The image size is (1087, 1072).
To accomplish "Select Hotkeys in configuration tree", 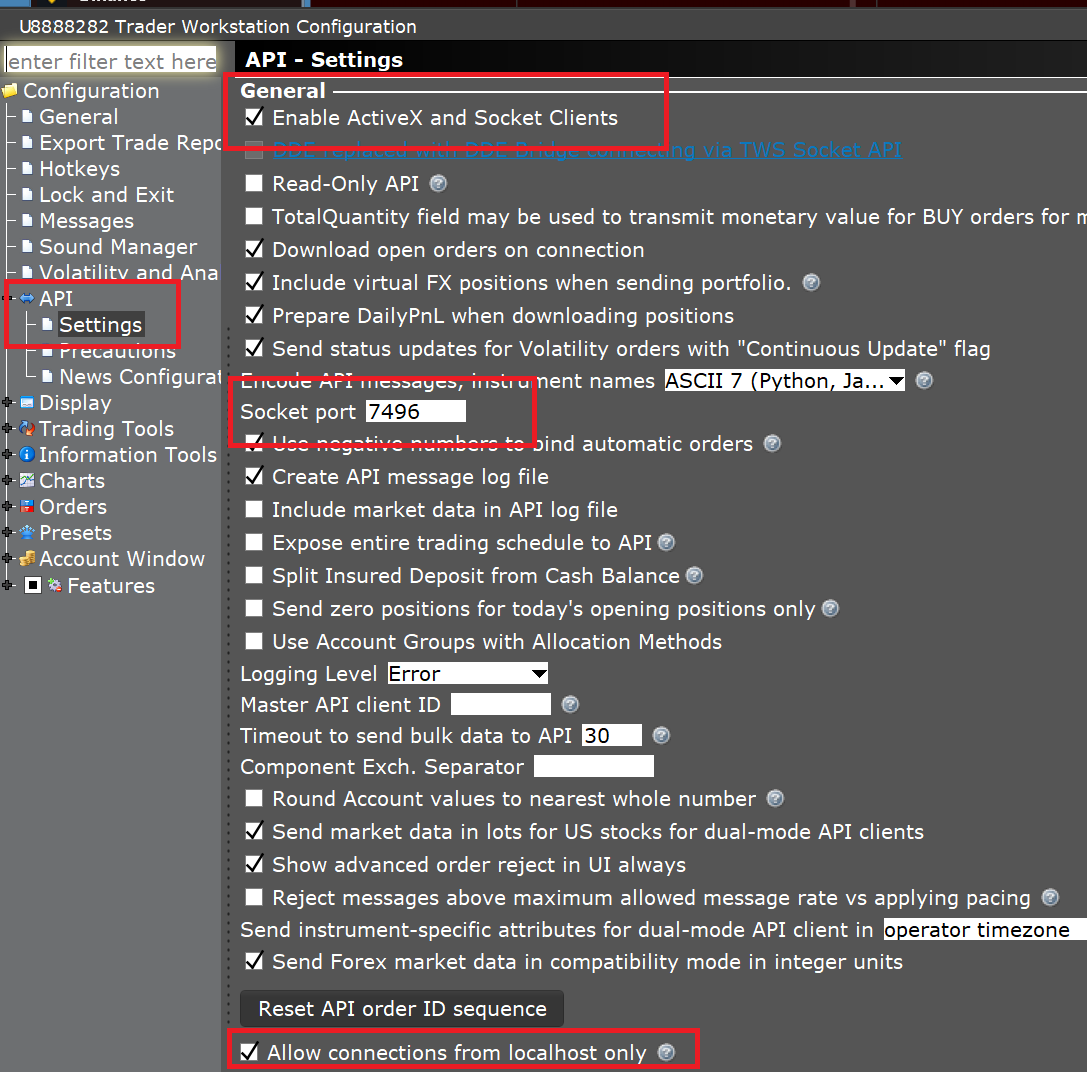I will (x=80, y=168).
